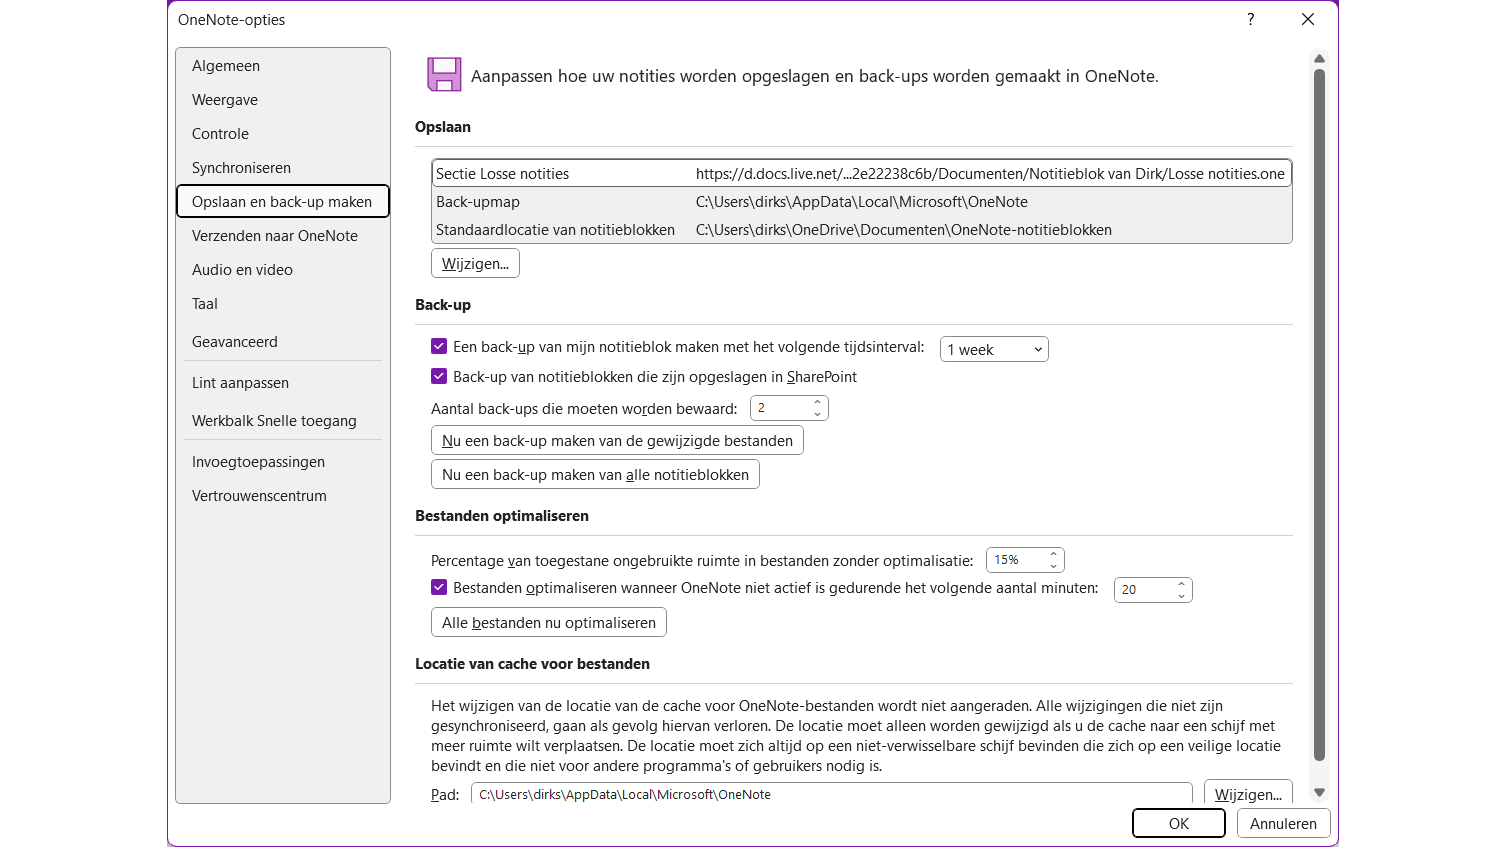Viewport: 1506px width, 847px height.
Task: Increase number of backups to keep
Action: tap(818, 403)
